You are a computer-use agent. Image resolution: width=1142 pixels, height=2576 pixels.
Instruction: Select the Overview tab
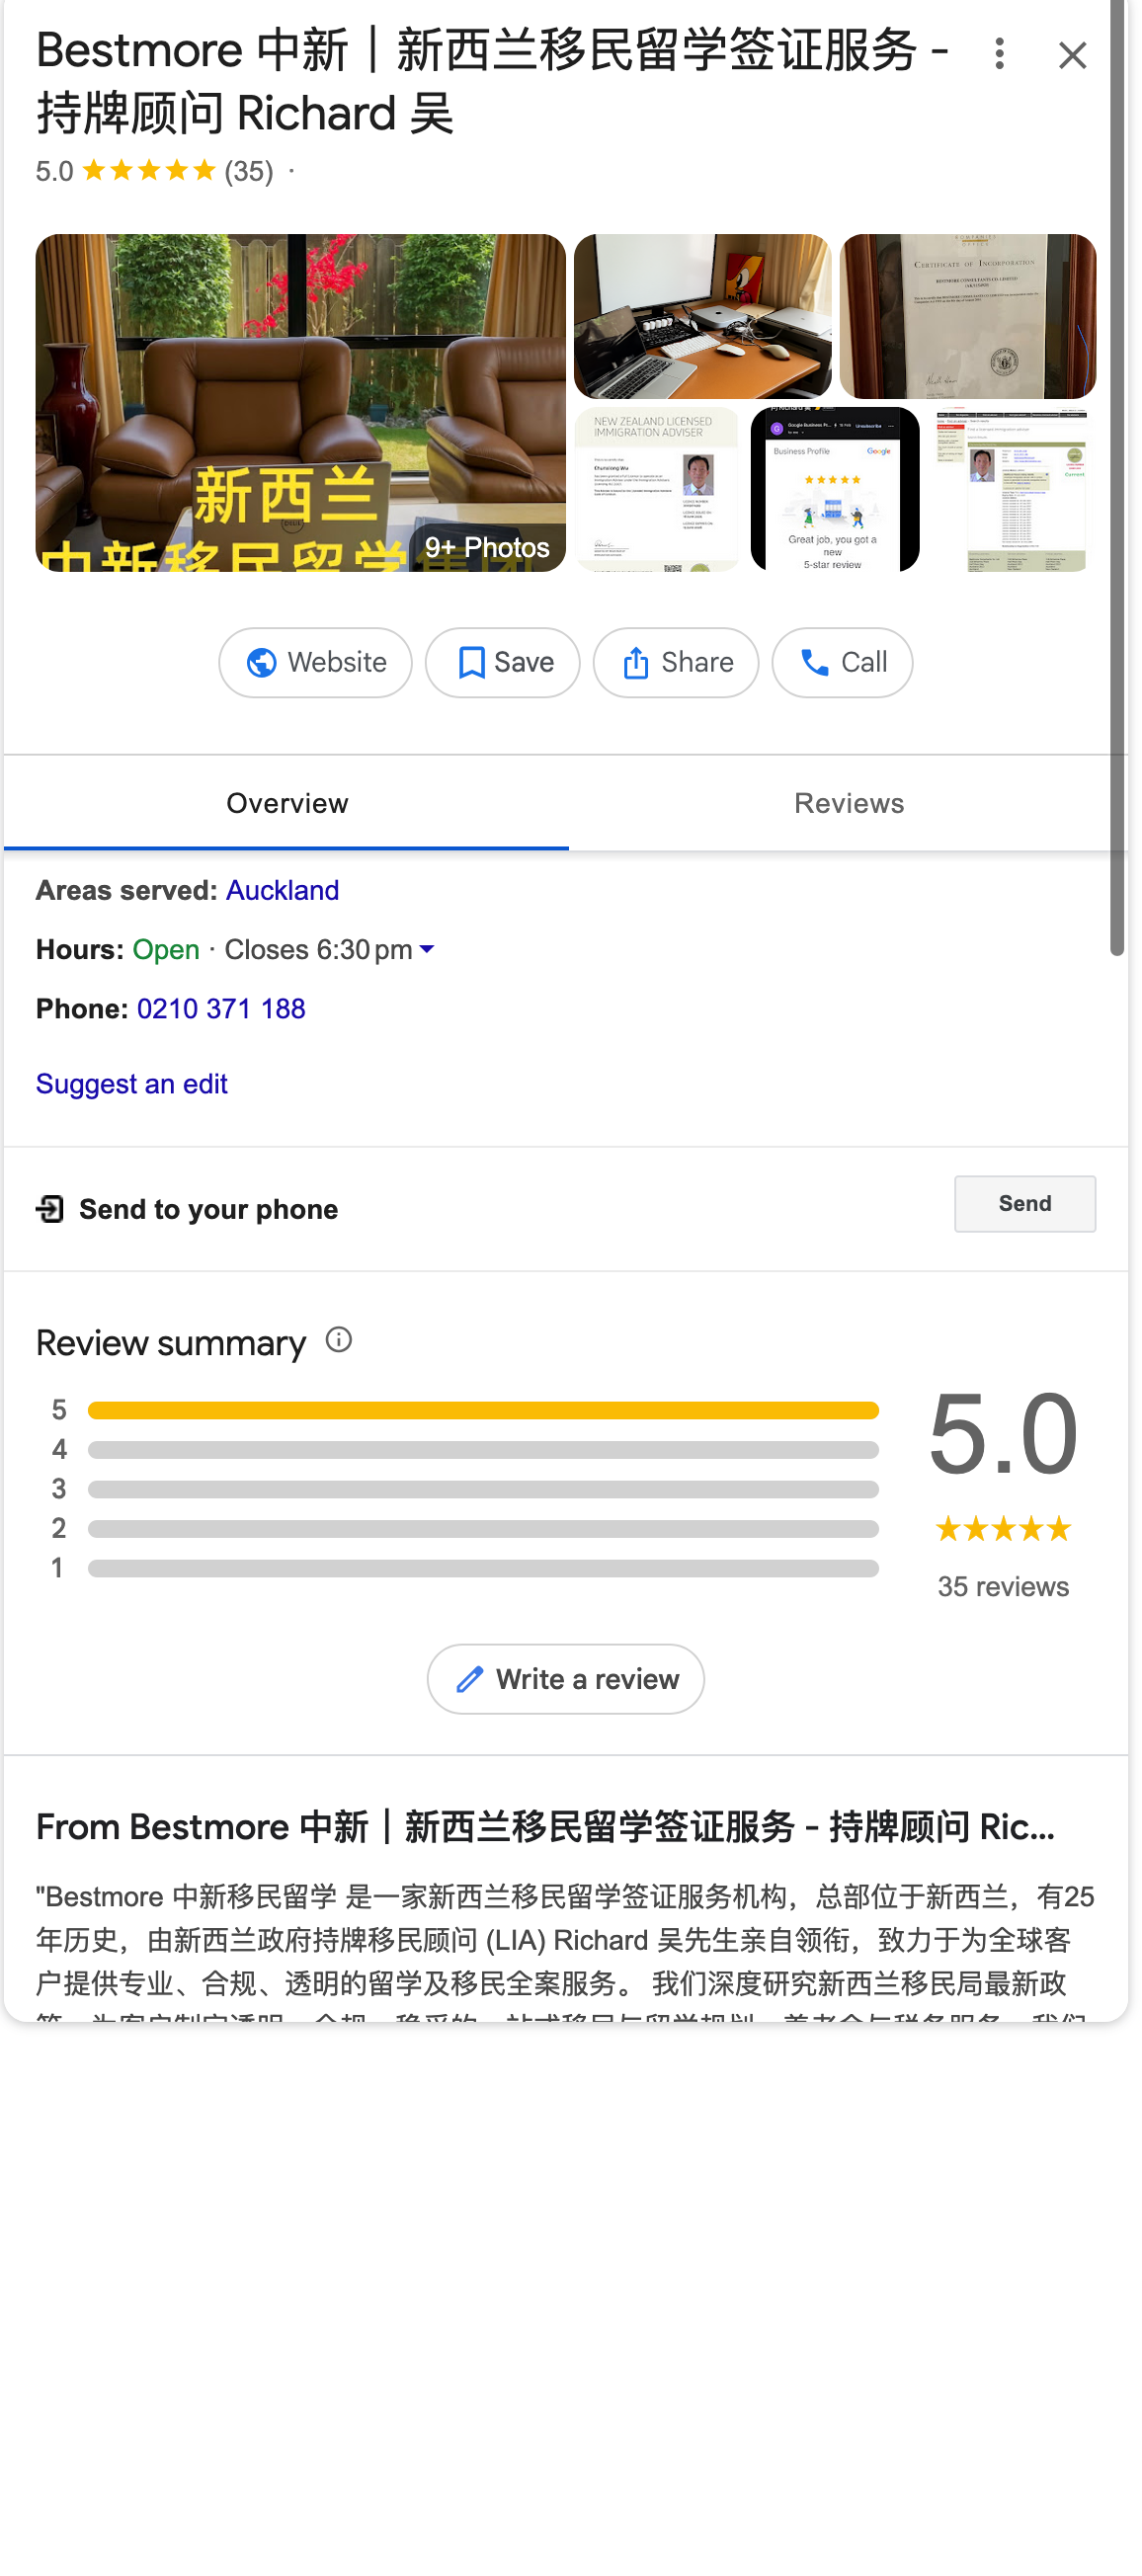coord(287,803)
